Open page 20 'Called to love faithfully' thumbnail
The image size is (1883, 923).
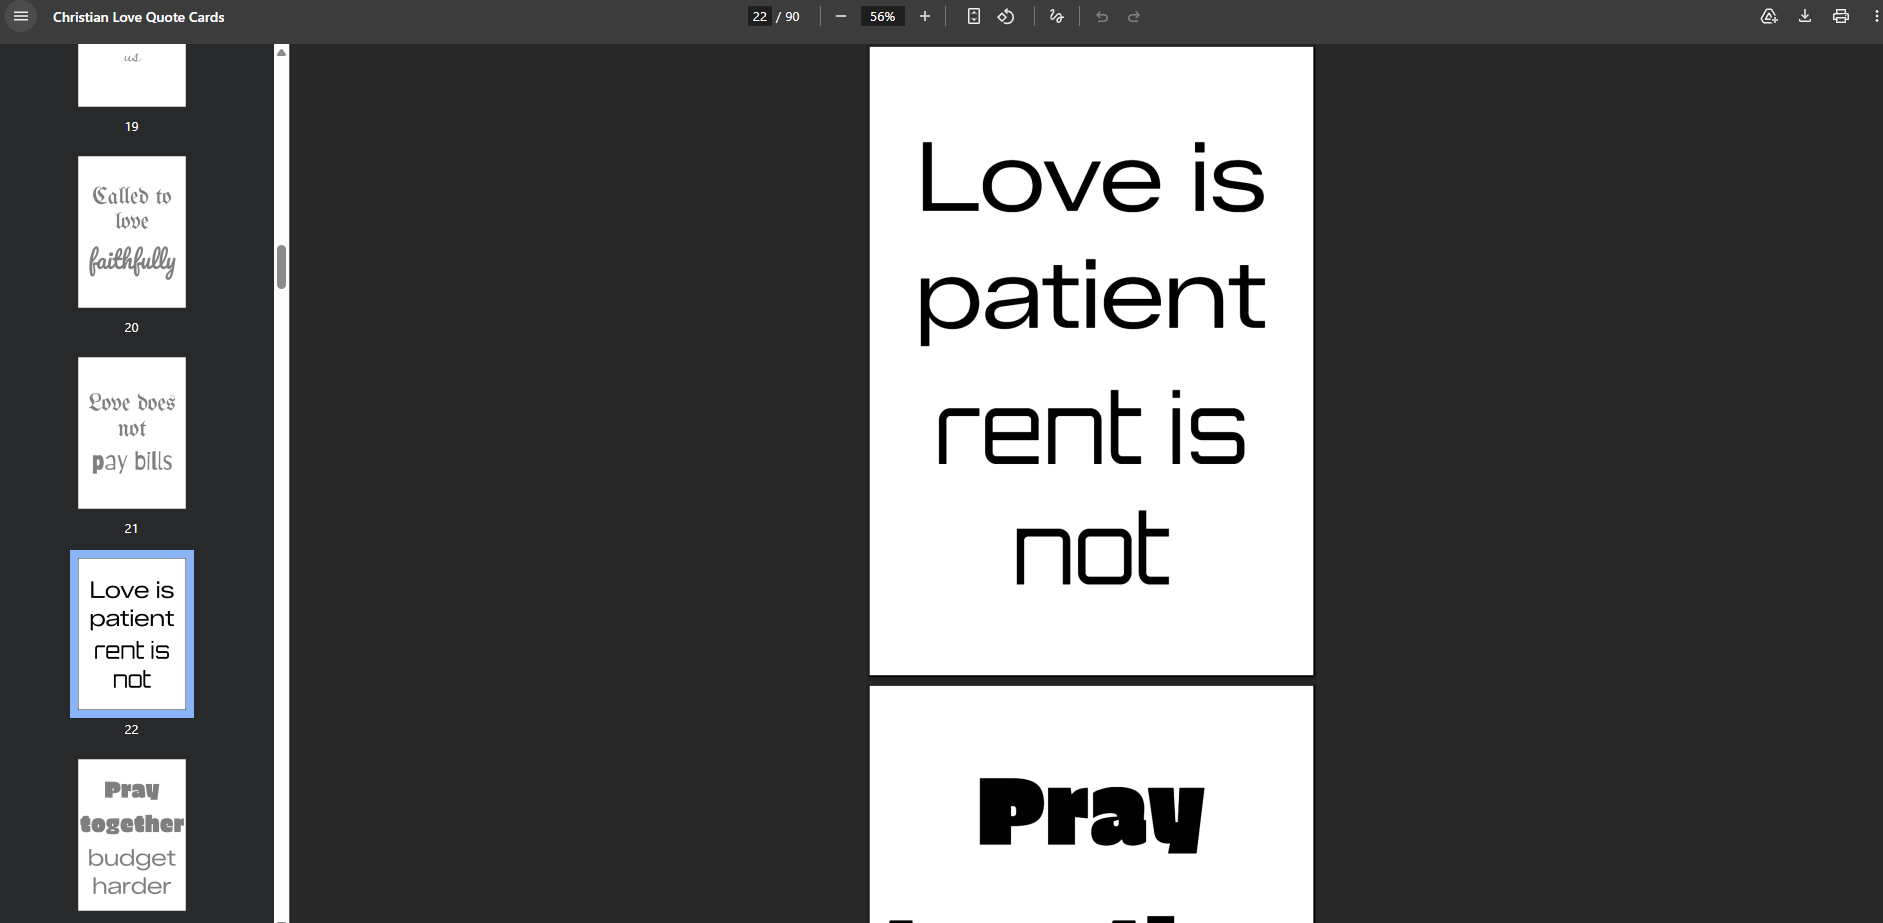click(x=132, y=232)
